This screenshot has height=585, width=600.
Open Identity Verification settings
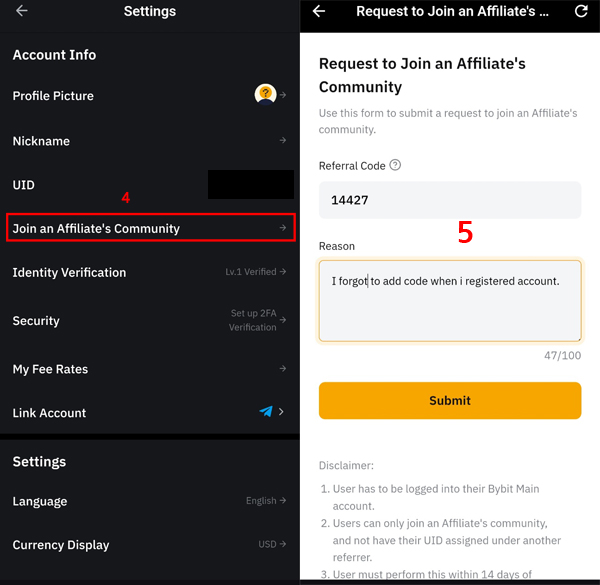tap(150, 272)
